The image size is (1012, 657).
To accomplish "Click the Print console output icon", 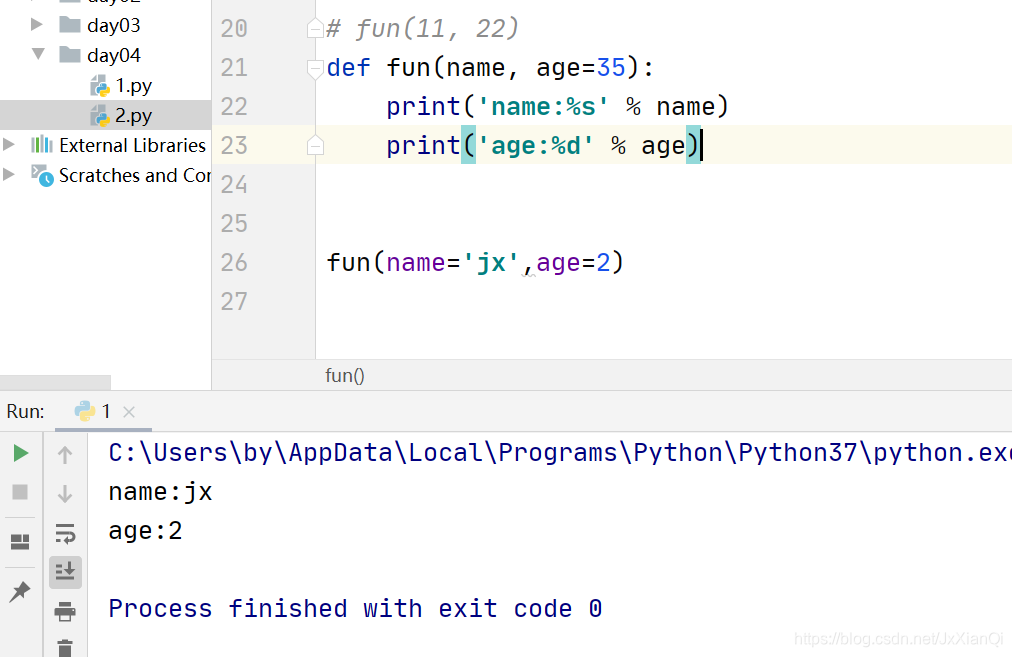I will (65, 611).
